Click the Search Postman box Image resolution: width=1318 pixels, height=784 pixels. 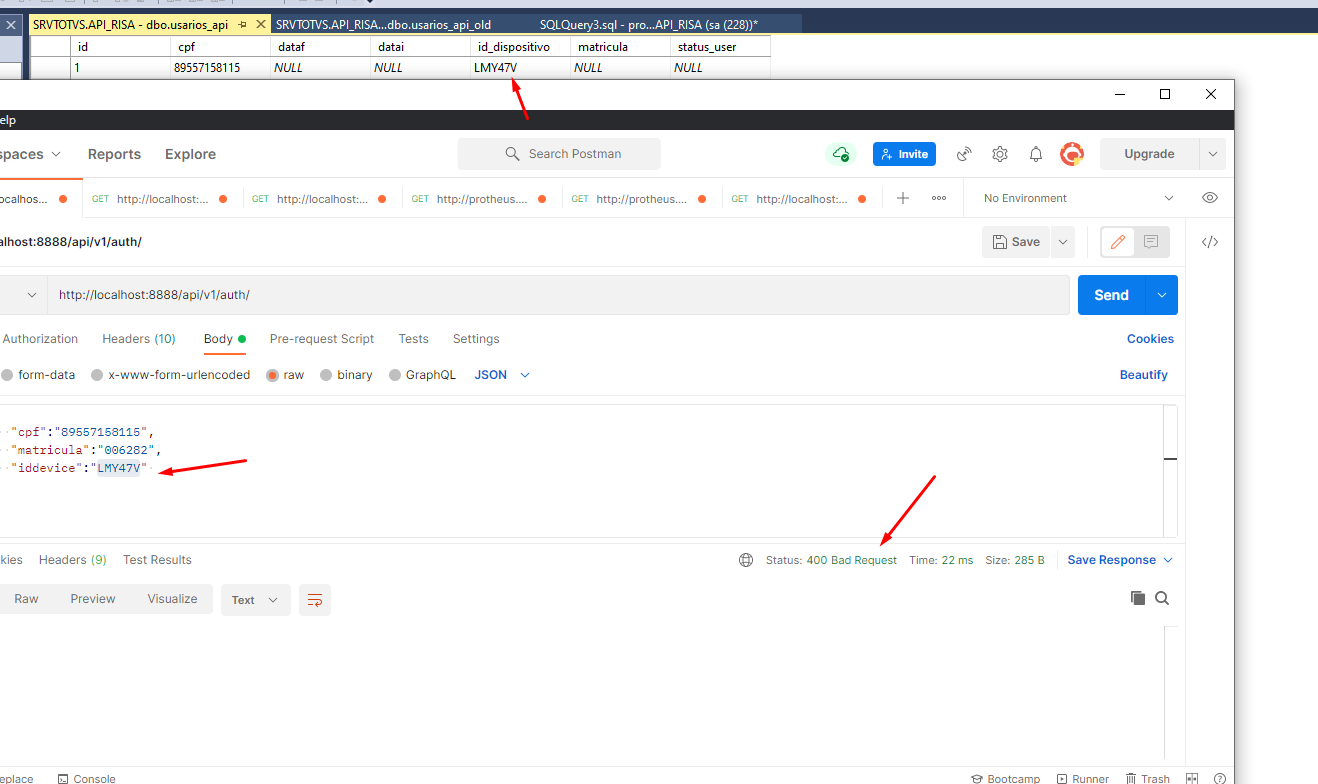[x=559, y=154]
